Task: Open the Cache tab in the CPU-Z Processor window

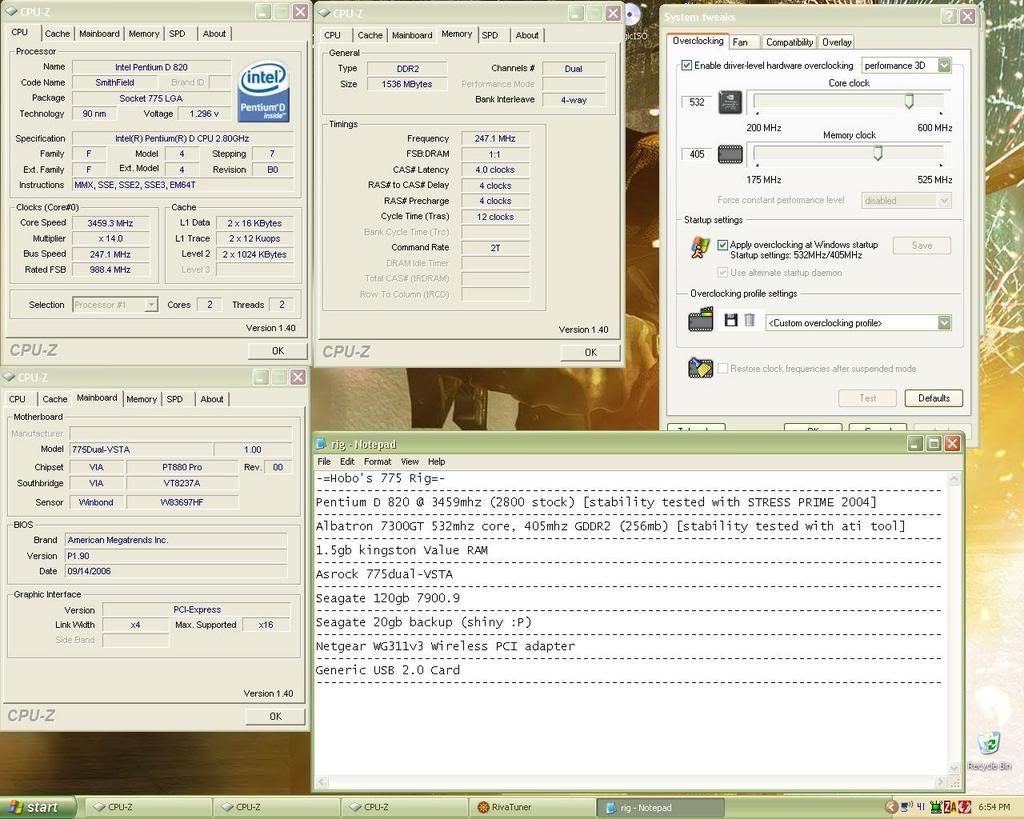Action: click(x=57, y=33)
